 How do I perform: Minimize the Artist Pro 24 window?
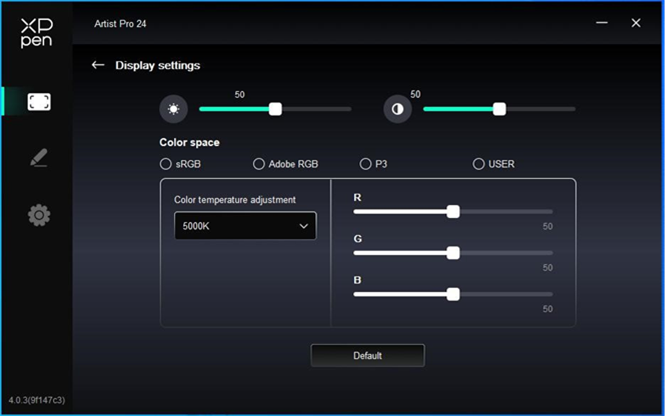click(601, 23)
